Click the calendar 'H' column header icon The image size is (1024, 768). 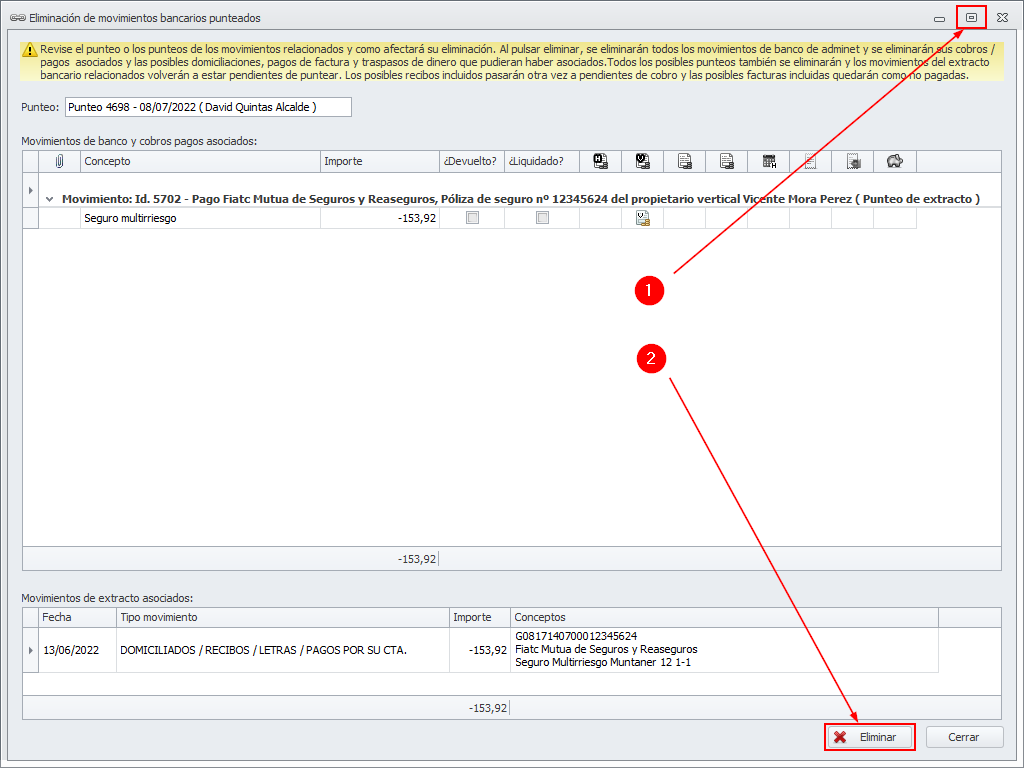coord(769,161)
